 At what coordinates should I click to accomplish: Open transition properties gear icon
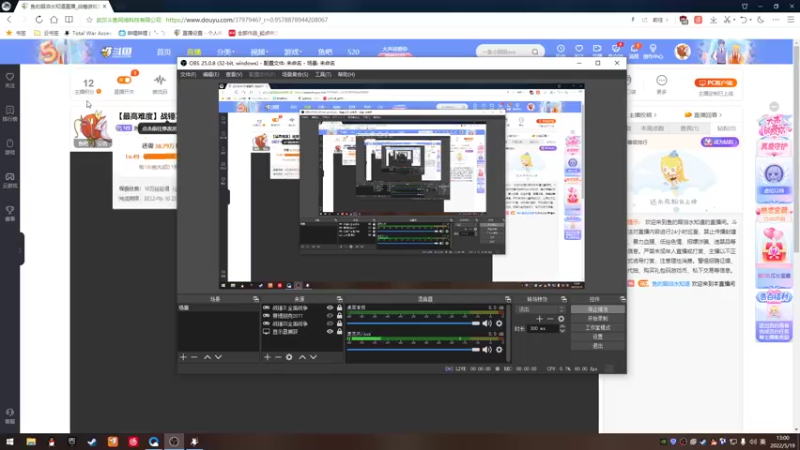(561, 319)
